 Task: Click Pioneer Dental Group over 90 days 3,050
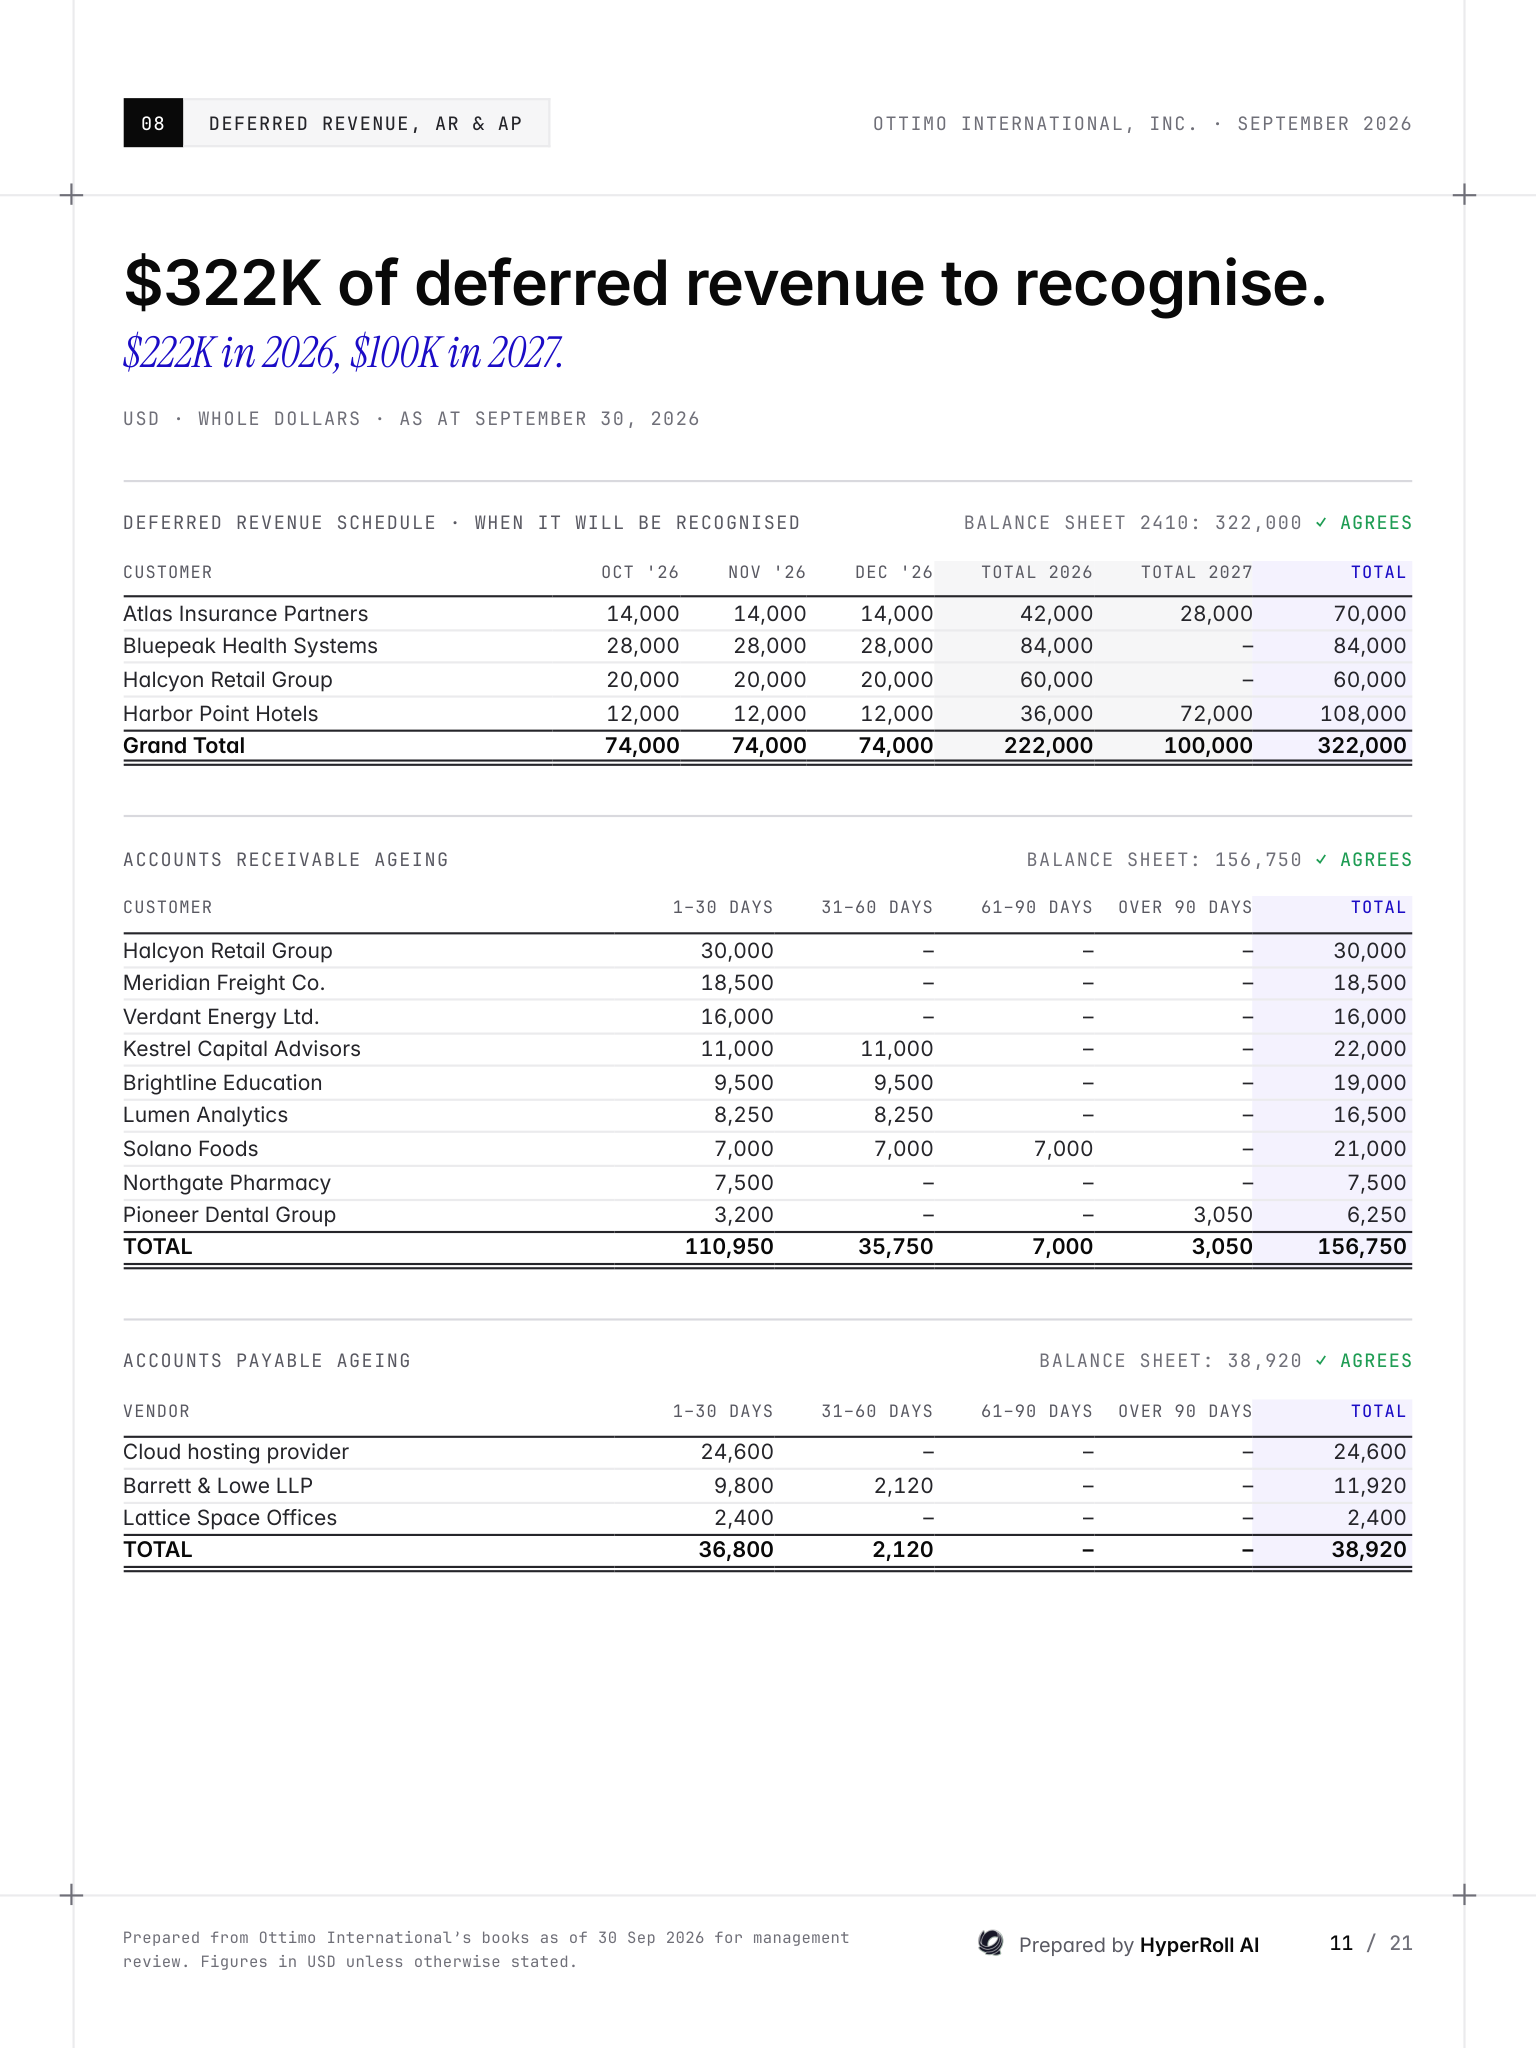click(x=1223, y=1215)
